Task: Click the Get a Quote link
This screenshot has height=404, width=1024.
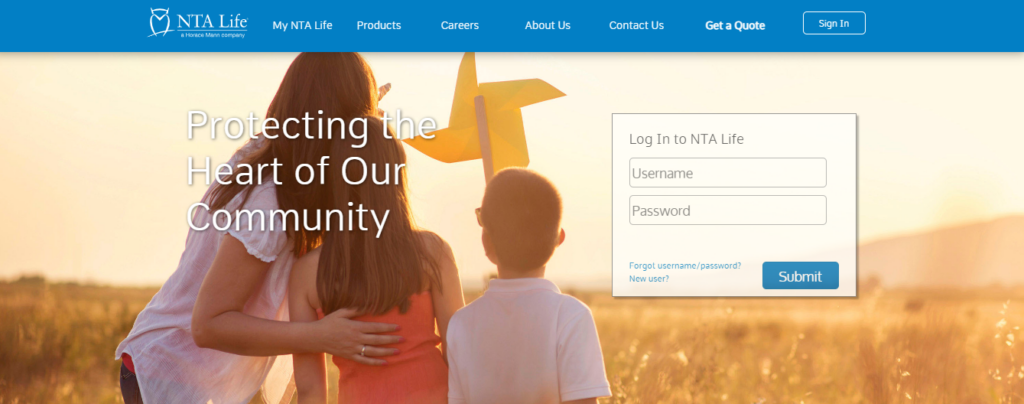Action: point(735,25)
